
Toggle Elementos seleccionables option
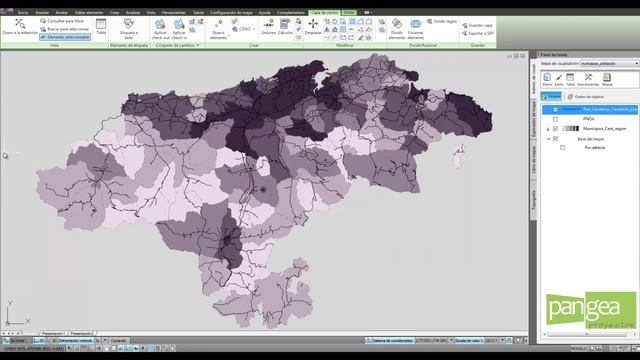[x=65, y=37]
